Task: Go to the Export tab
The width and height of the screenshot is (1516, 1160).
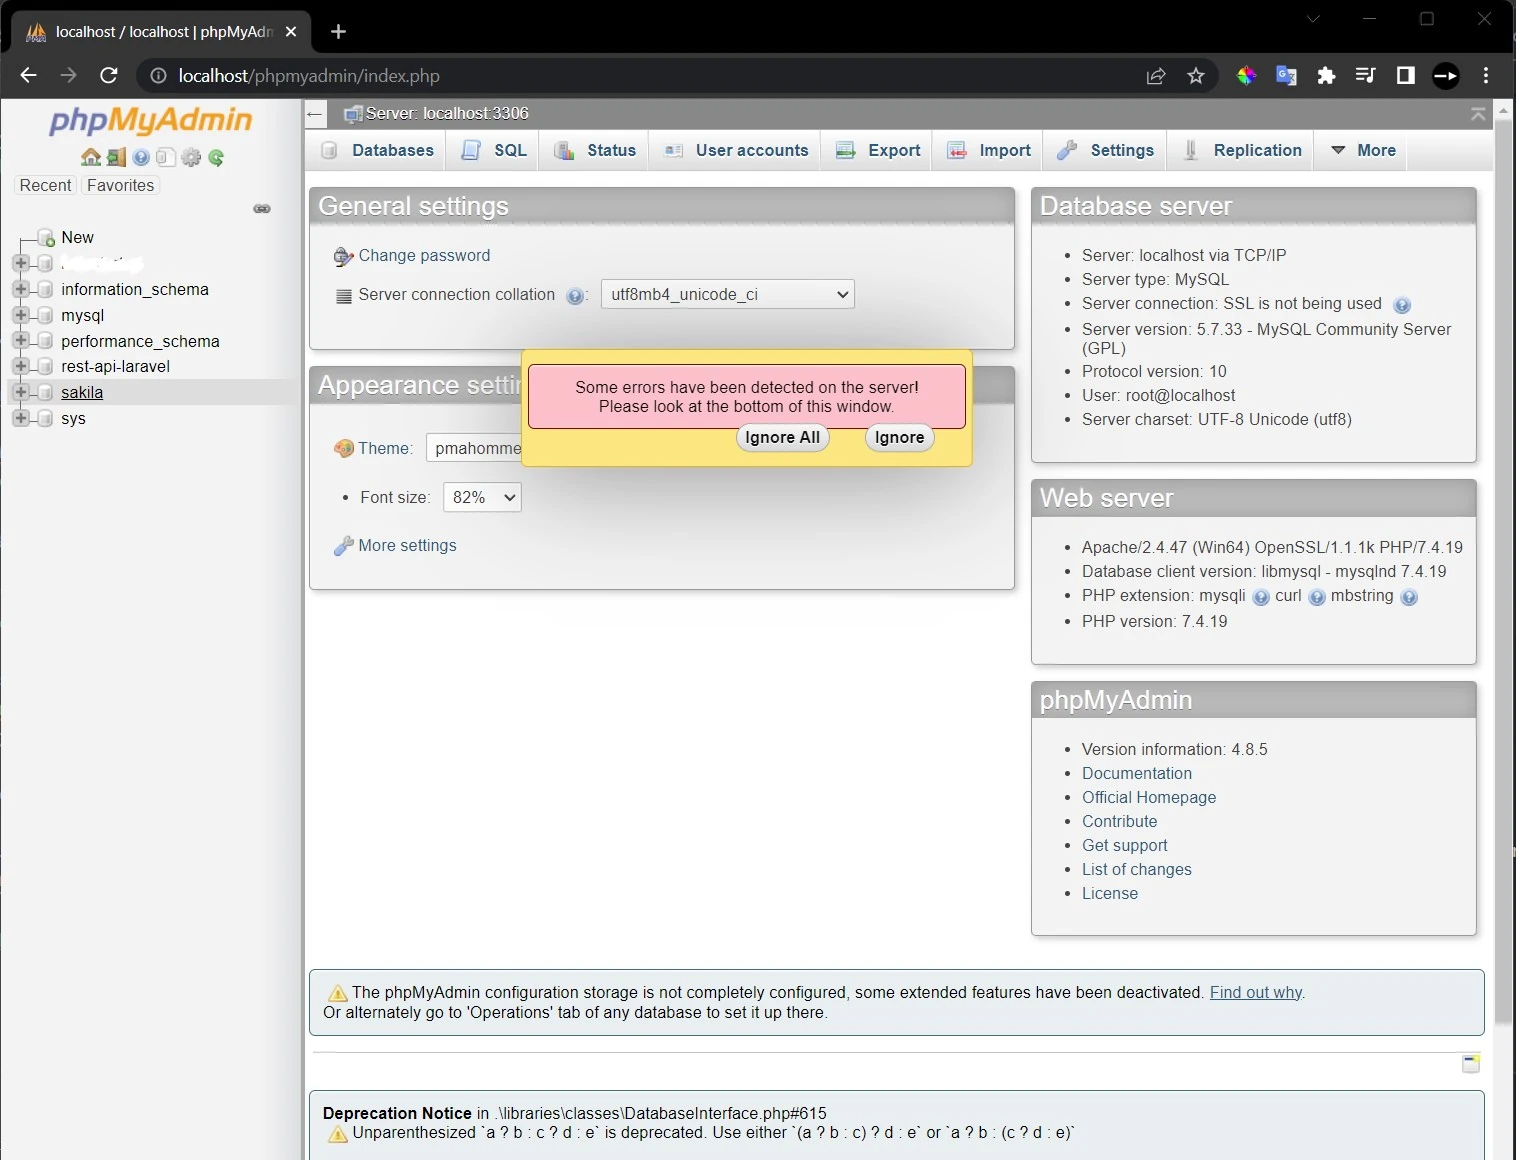Action: [x=878, y=150]
